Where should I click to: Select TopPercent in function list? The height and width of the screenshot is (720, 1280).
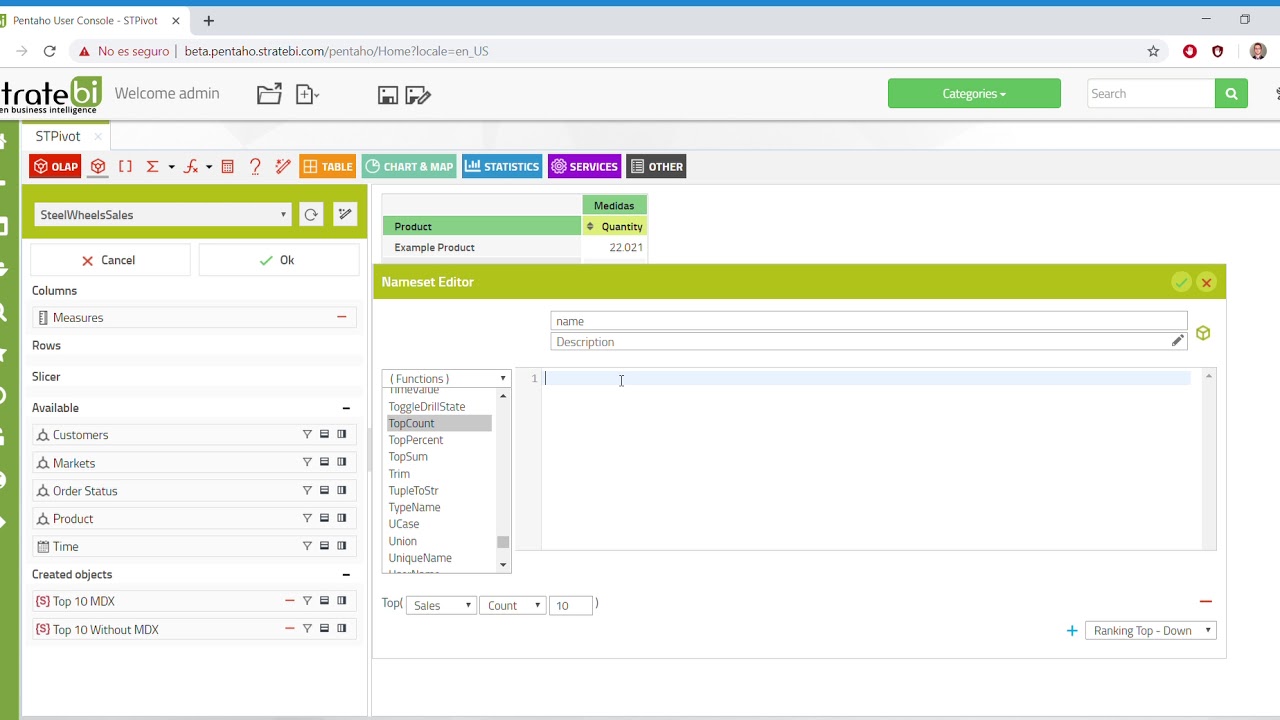pyautogui.click(x=416, y=440)
